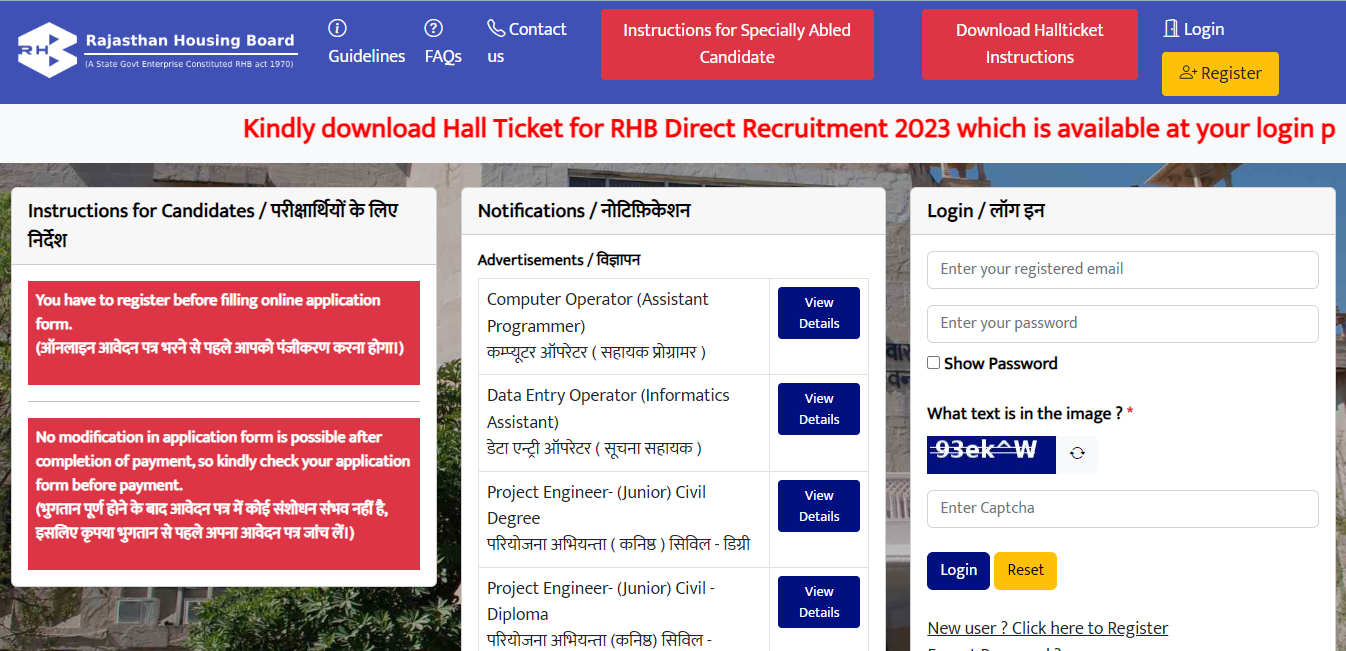The width and height of the screenshot is (1346, 651).
Task: Toggle the Show Password checkbox
Action: 933,363
